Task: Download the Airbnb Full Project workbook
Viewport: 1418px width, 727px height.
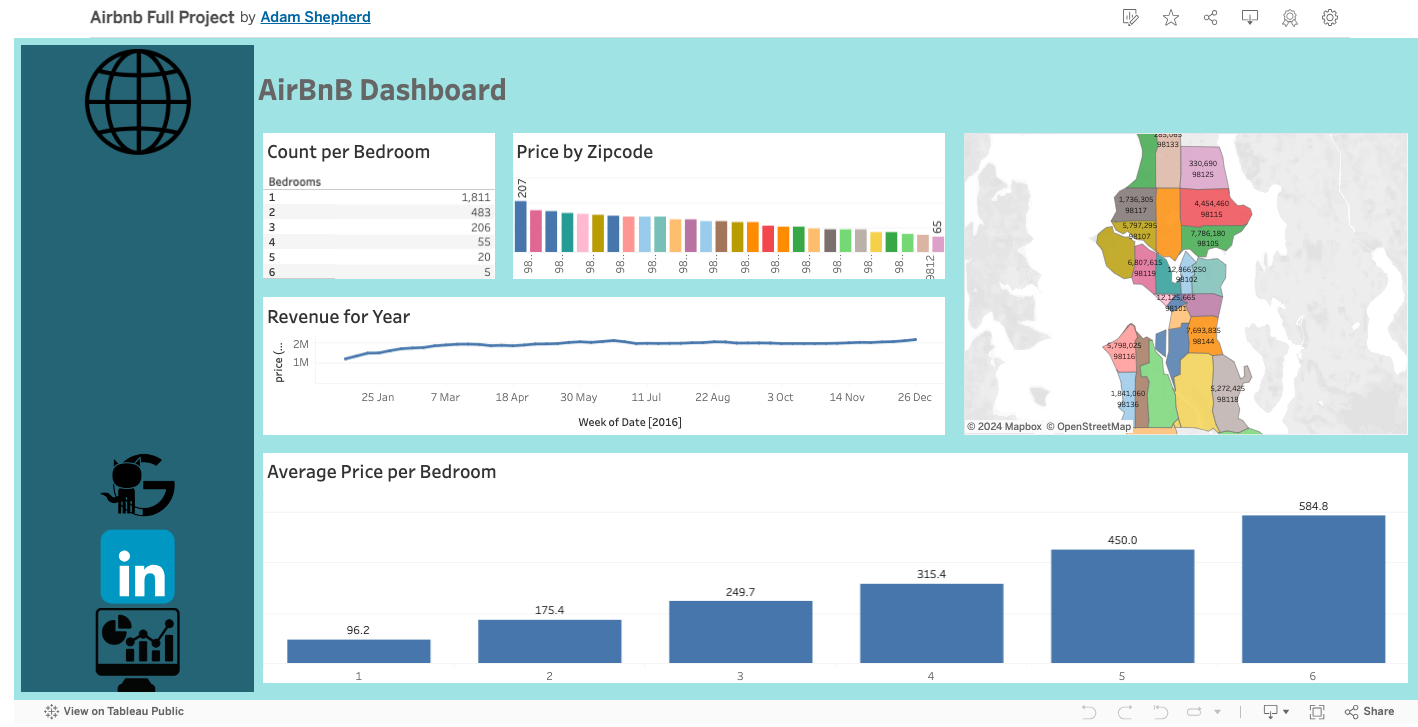Action: pyautogui.click(x=1250, y=17)
